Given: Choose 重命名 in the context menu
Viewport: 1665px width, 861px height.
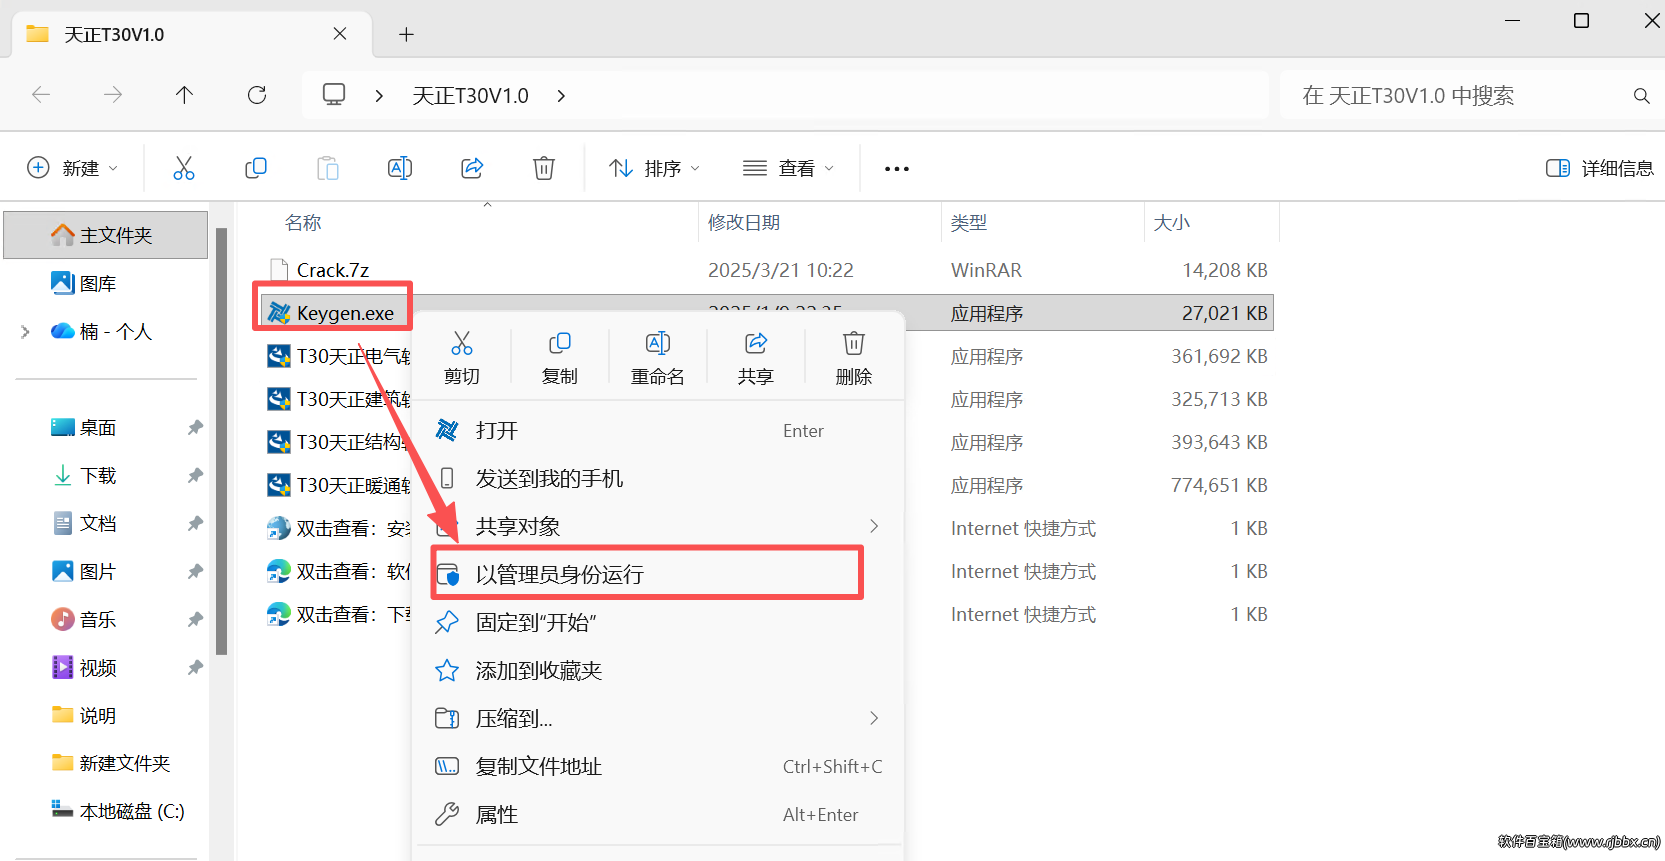Looking at the screenshot, I should pyautogui.click(x=658, y=358).
